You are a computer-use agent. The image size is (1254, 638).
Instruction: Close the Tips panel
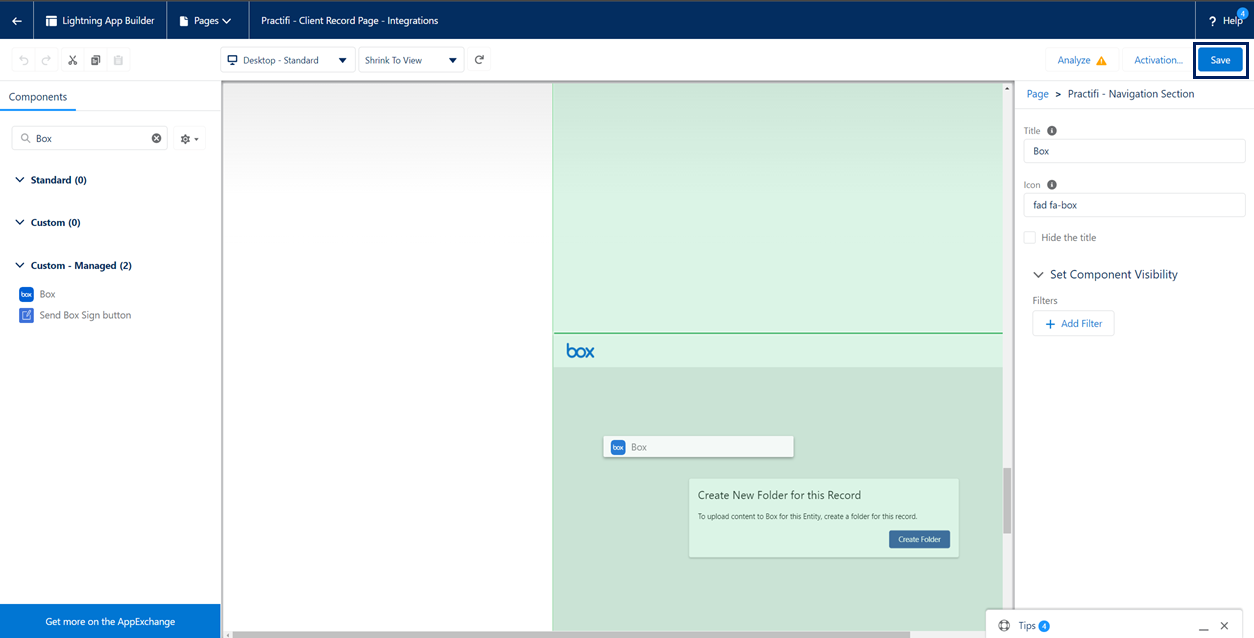pyautogui.click(x=1224, y=626)
